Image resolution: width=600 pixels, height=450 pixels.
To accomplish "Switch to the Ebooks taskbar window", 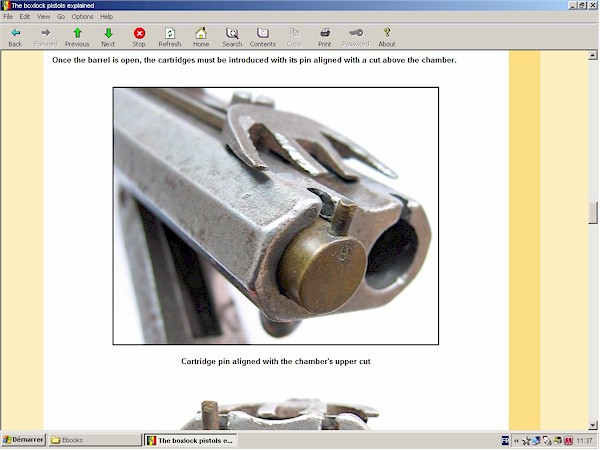I will 95,440.
